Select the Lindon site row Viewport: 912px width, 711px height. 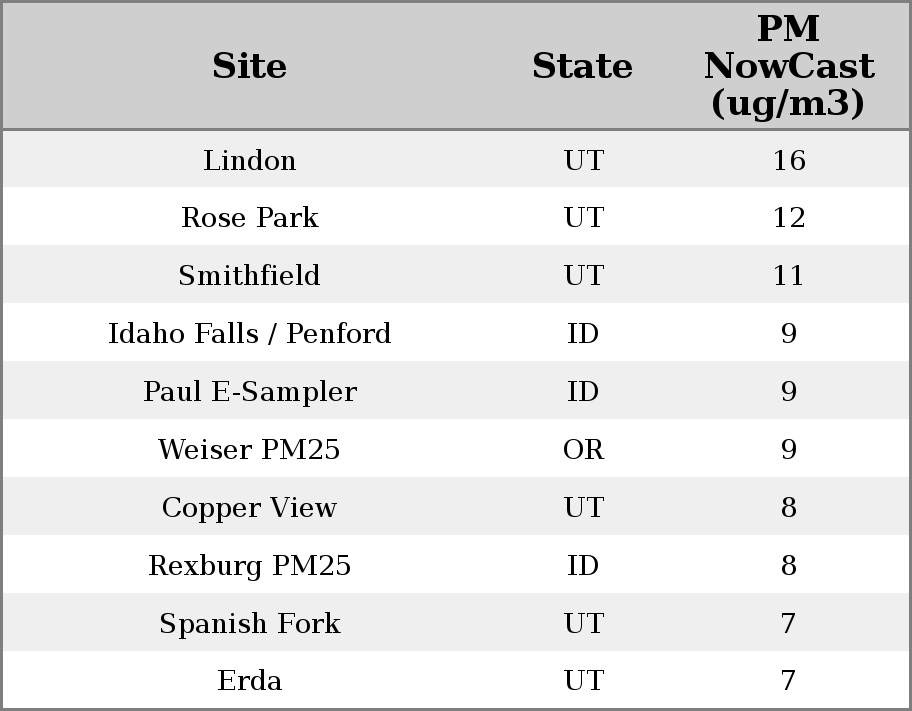[249, 160]
